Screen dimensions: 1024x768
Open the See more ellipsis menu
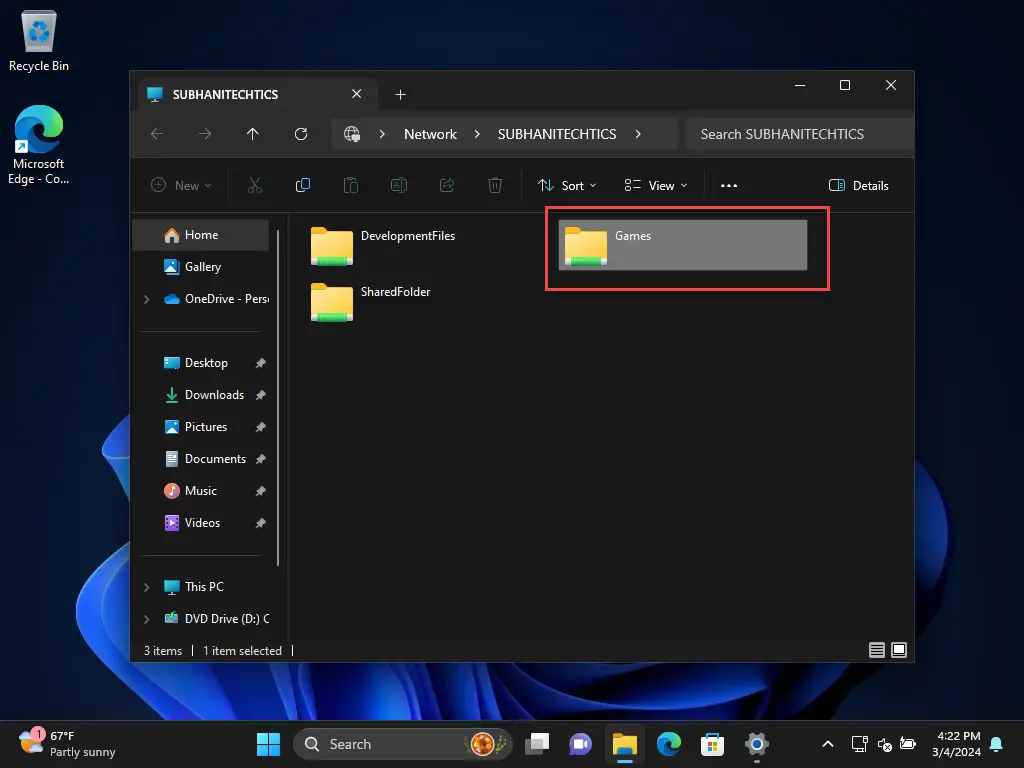729,185
